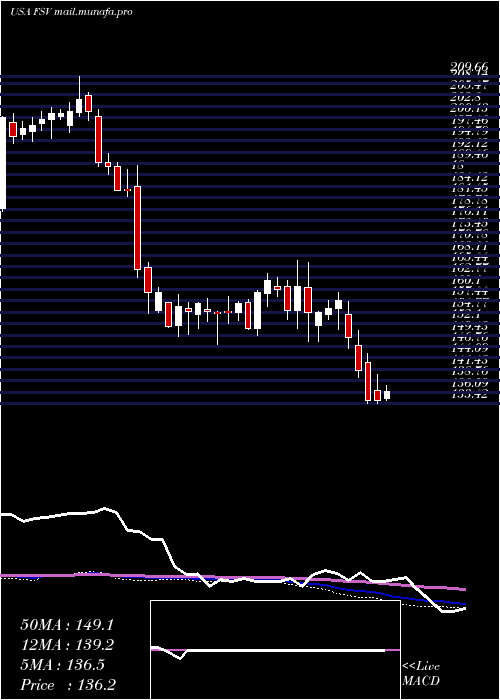Viewport: 500px width, 700px height.
Task: Click the '5MA : 136.5' readout
Action: coord(62,665)
